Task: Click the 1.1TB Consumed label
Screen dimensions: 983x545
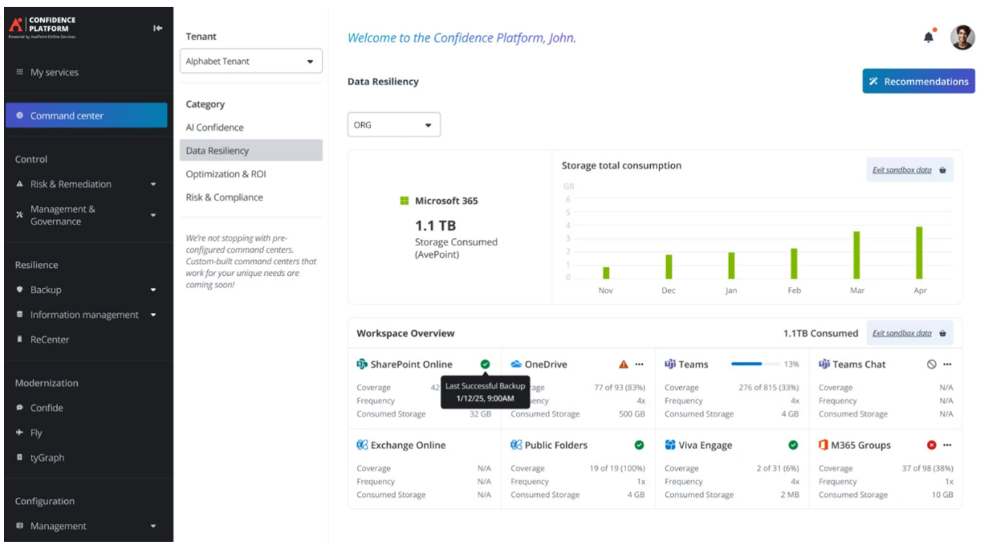Action: (821, 333)
